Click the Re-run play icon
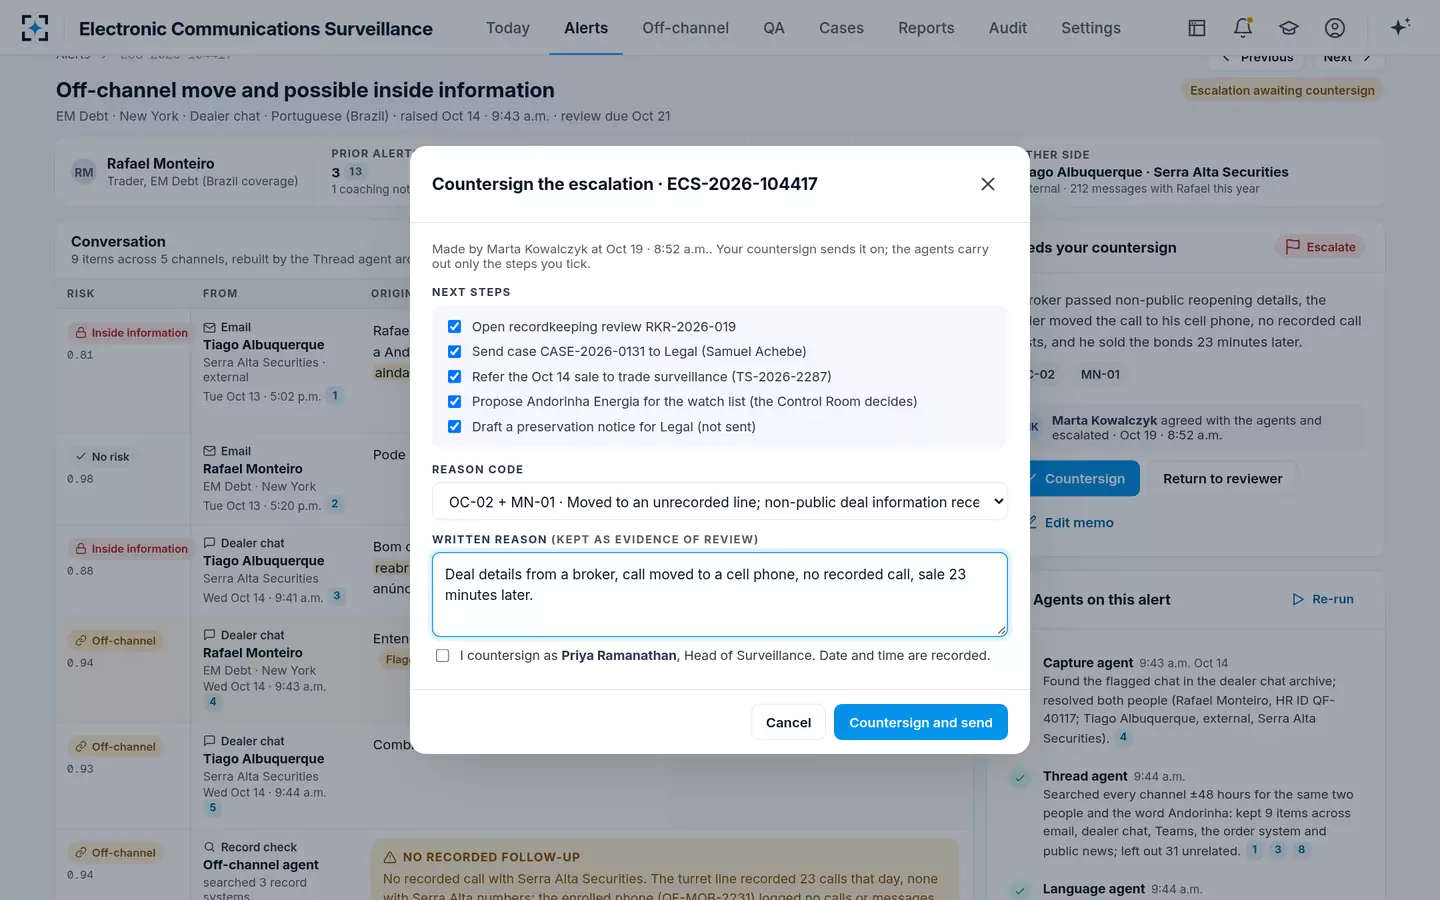The height and width of the screenshot is (900, 1440). coord(1298,599)
